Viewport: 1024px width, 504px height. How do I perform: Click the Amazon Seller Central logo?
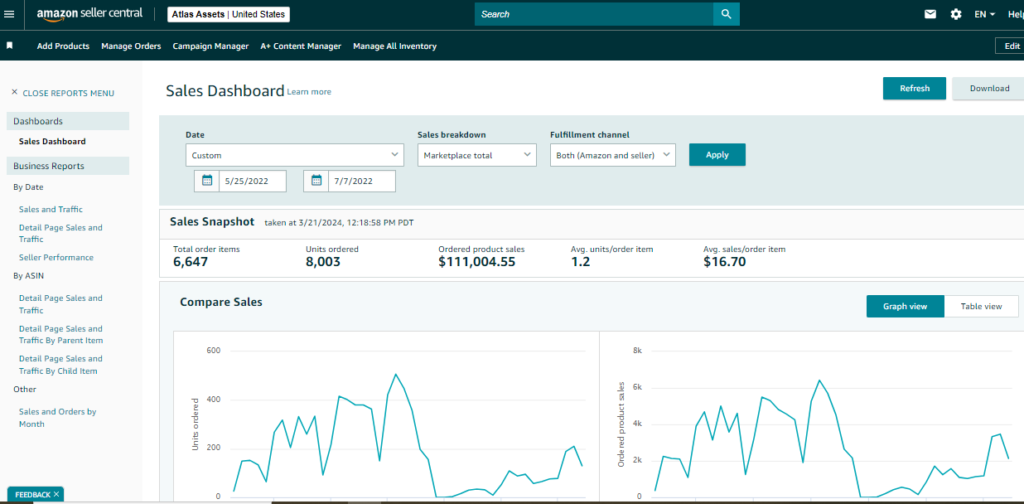89,14
